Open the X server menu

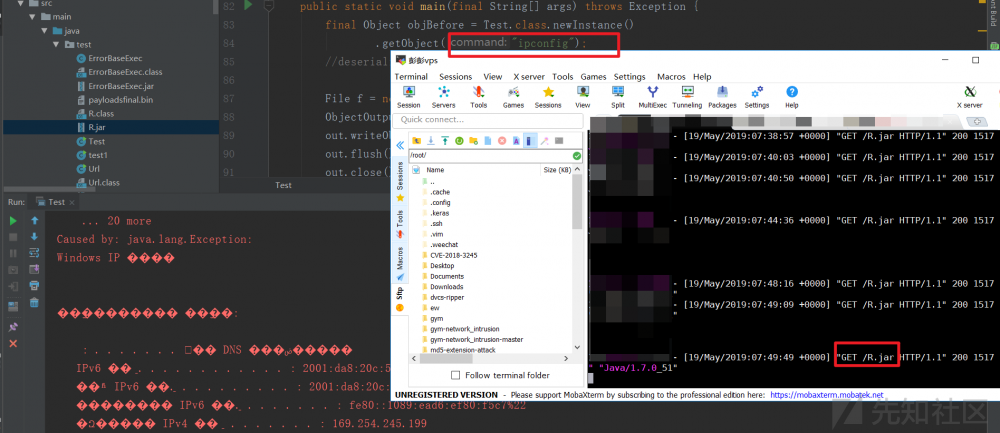click(x=529, y=77)
